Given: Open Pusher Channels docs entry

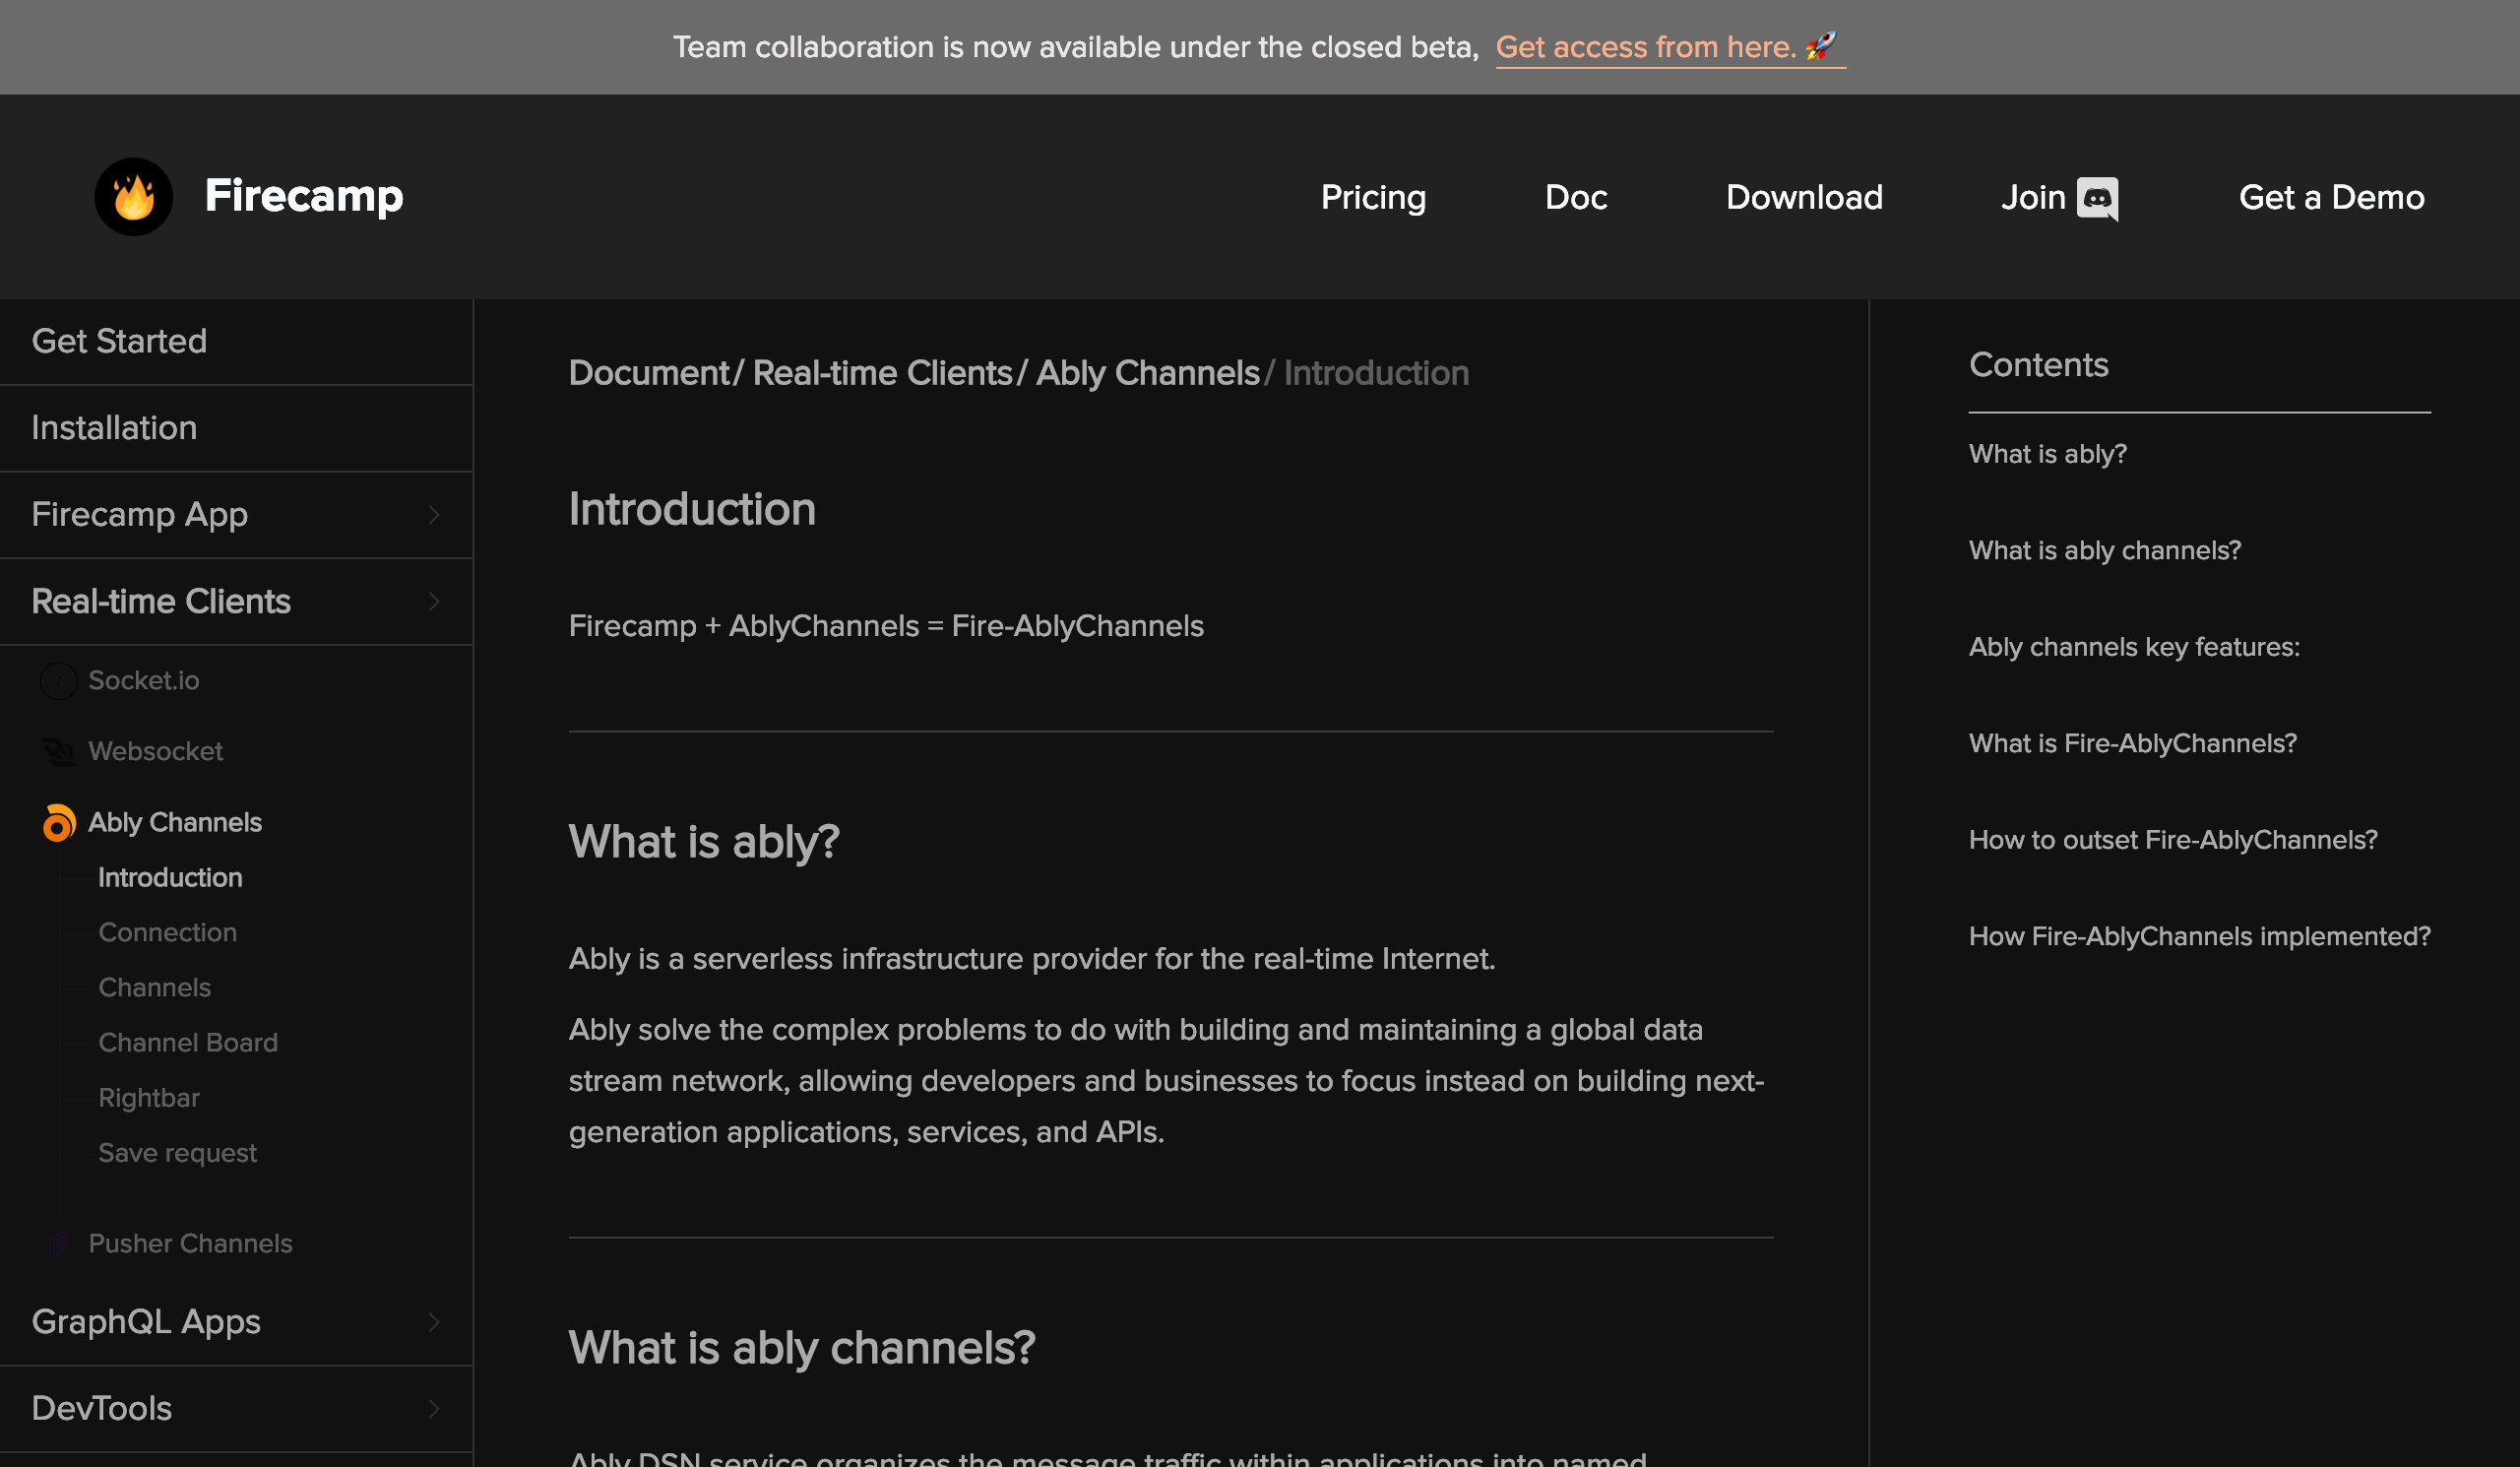Looking at the screenshot, I should 190,1243.
